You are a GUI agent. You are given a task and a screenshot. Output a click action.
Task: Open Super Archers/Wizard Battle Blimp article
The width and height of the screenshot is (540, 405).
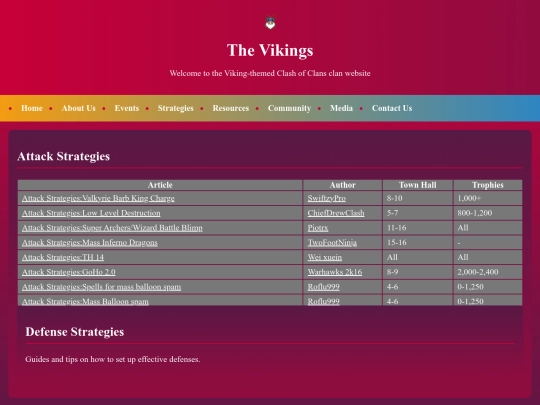[112, 228]
